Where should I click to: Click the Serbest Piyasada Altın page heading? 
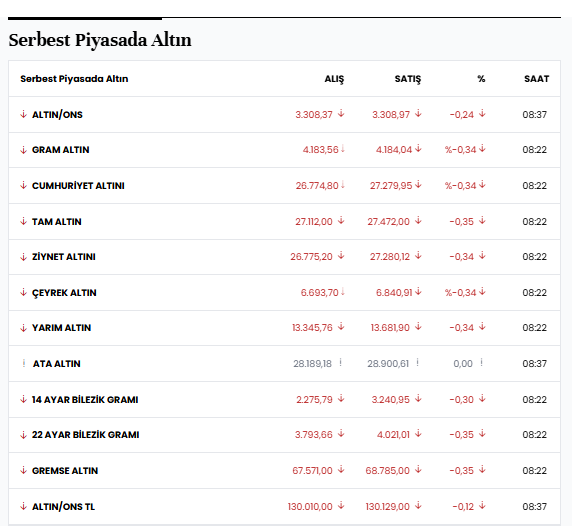(x=100, y=40)
